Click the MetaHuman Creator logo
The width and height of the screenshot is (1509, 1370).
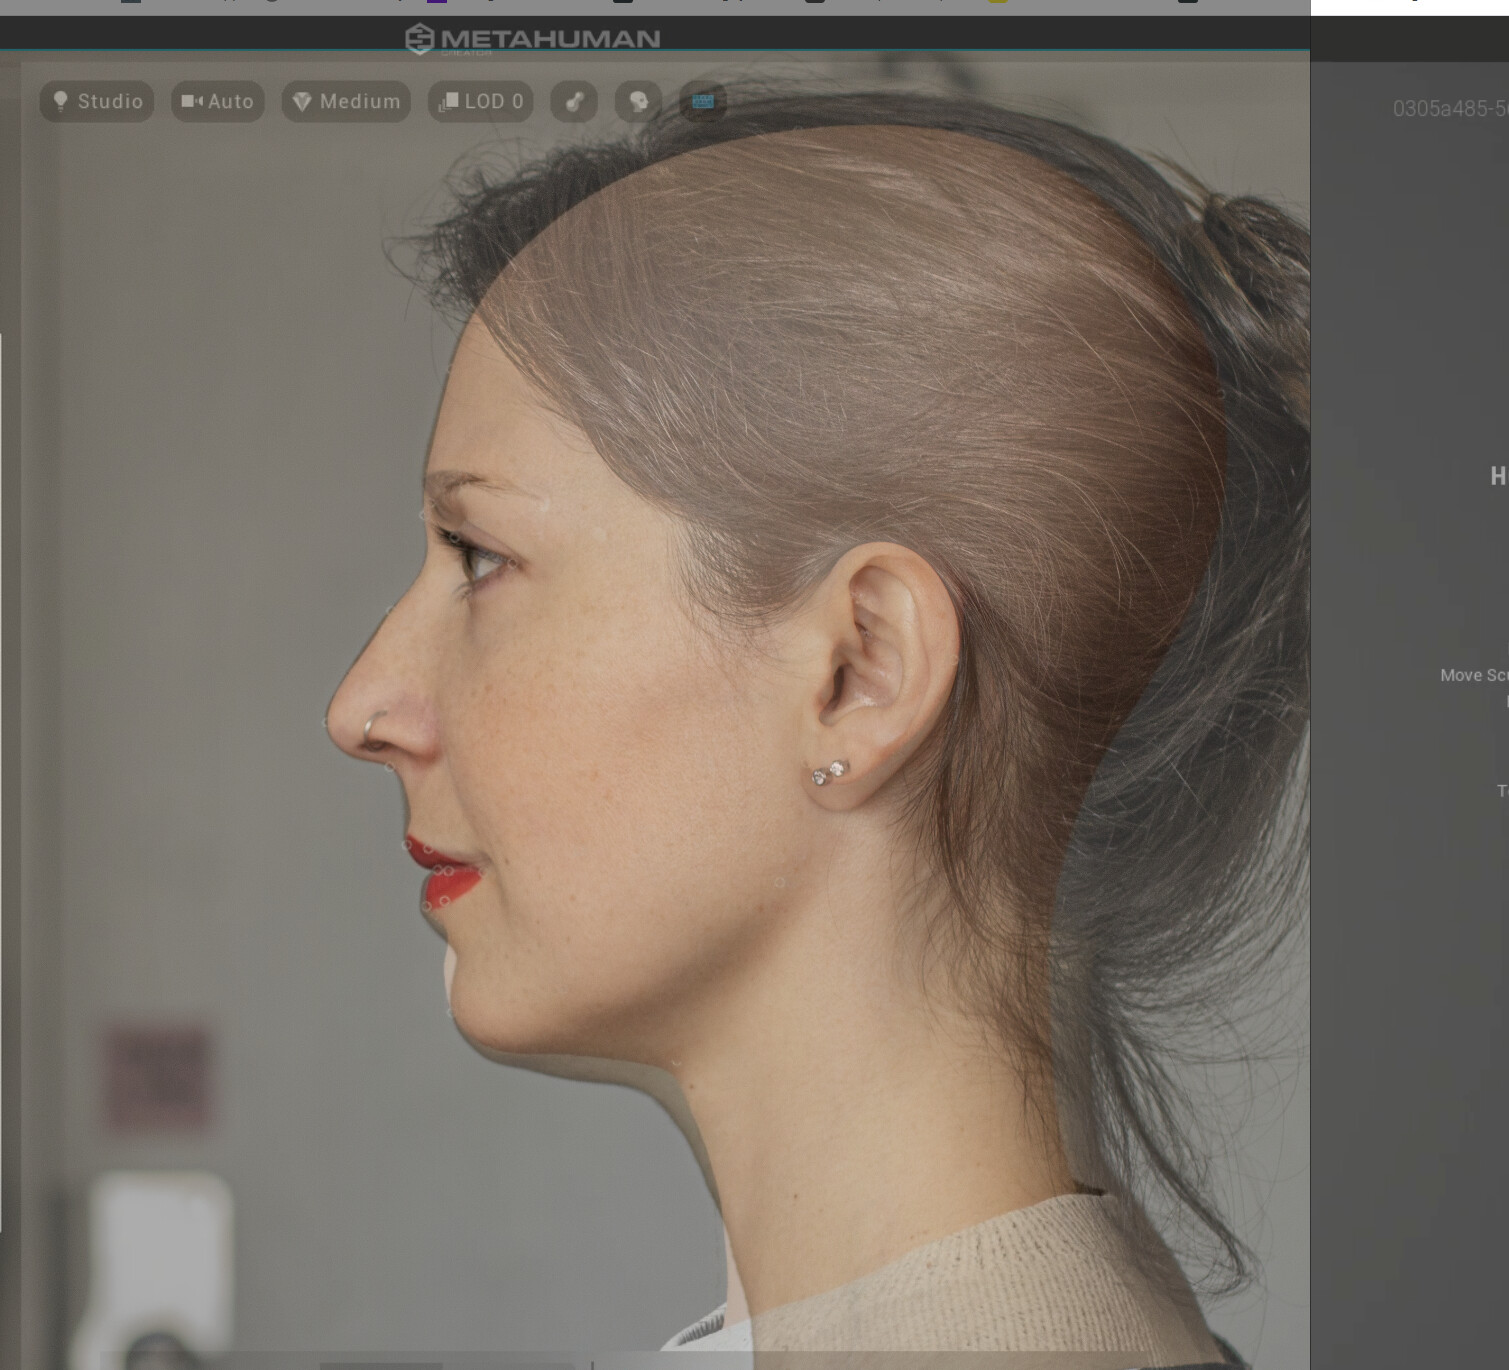click(533, 39)
